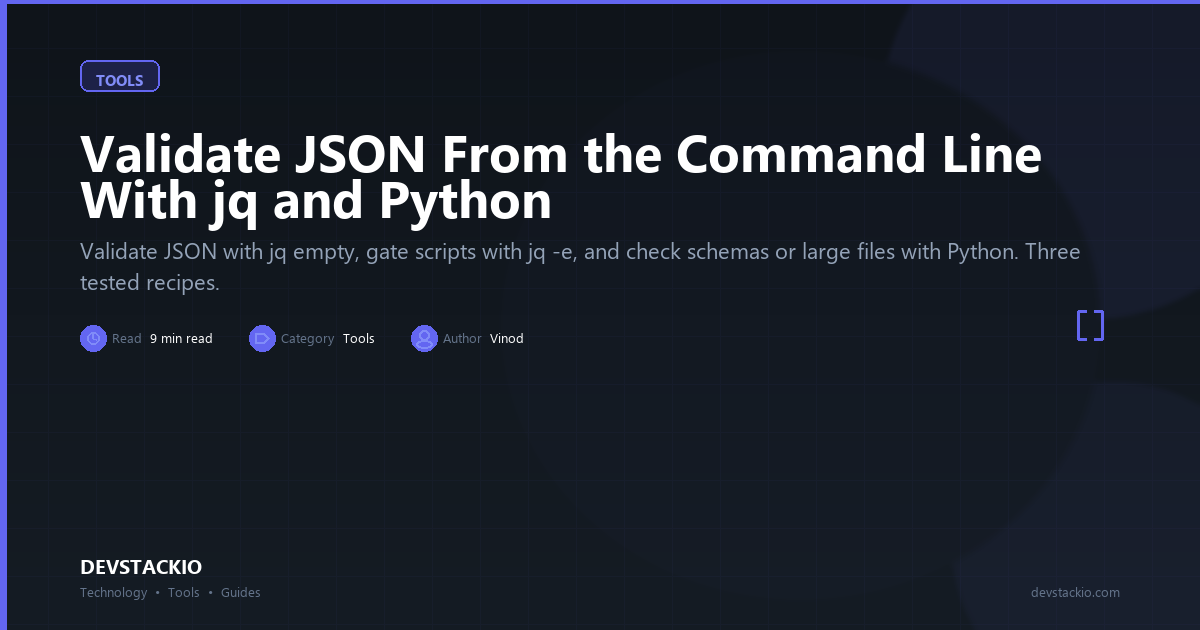Click the description text starting 'Validate JSON with jq empty'

point(580,267)
